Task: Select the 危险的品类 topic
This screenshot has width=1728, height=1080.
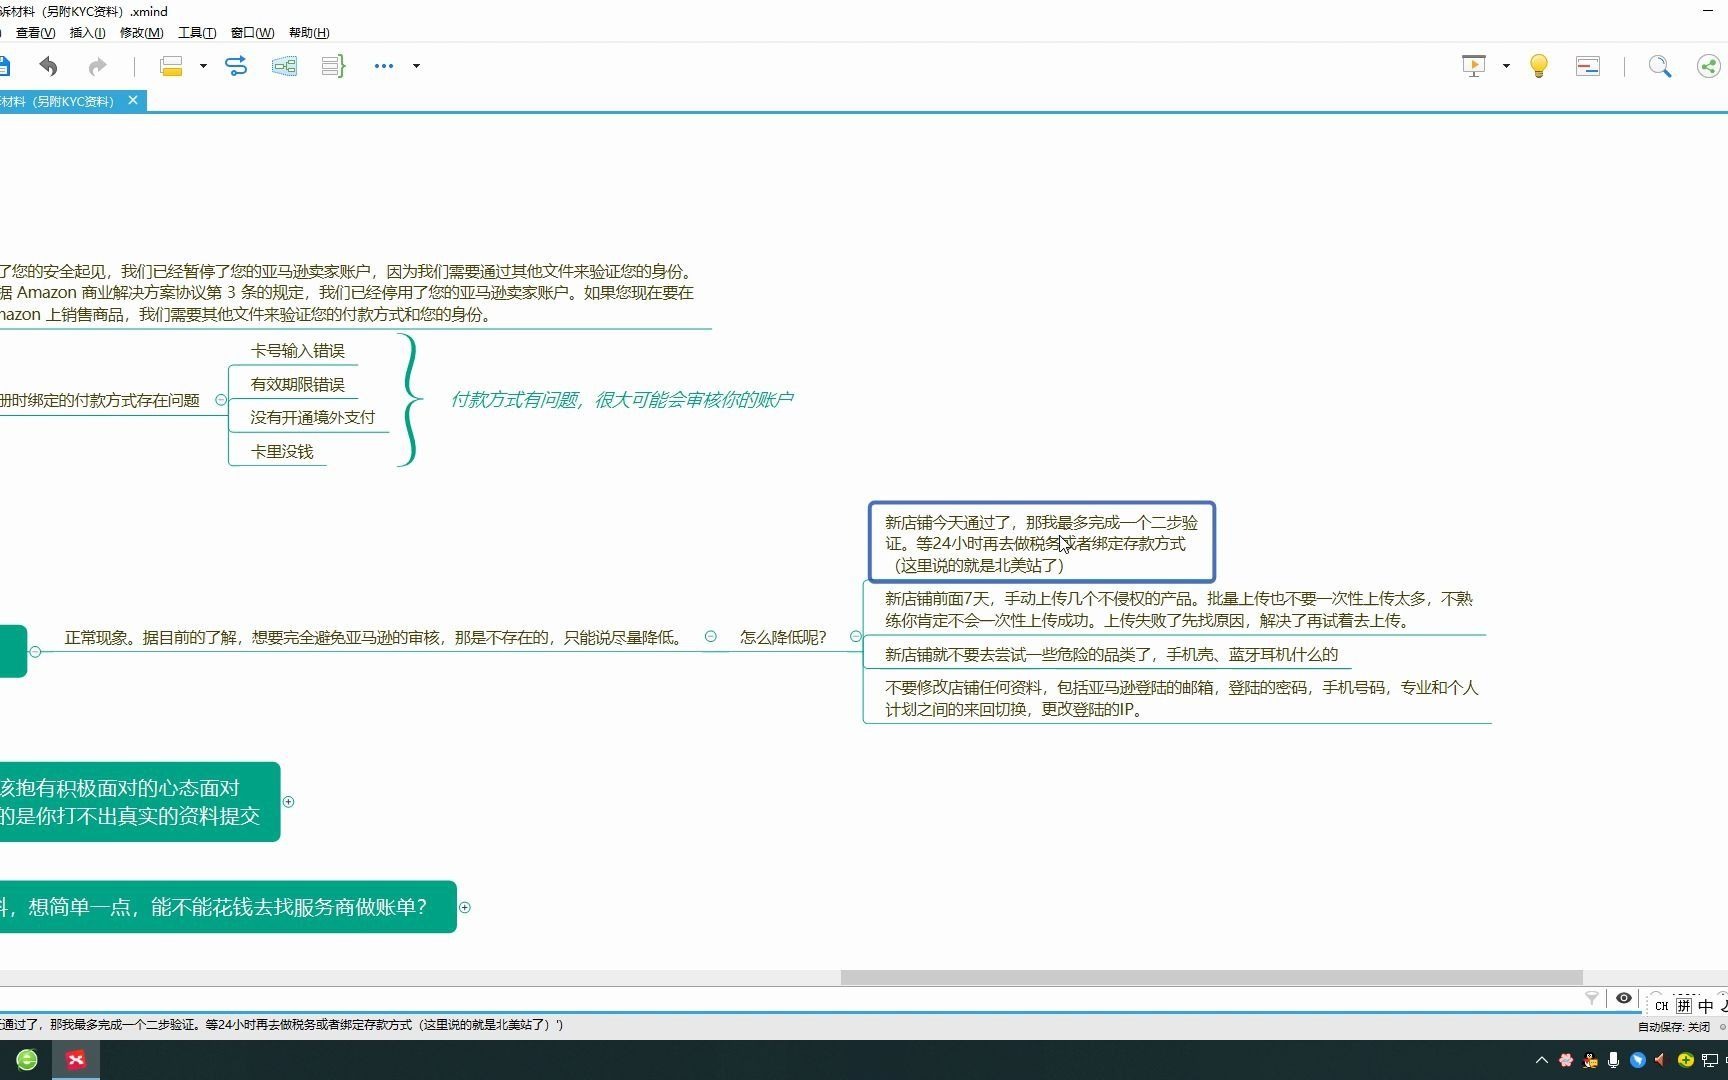Action: point(1111,654)
